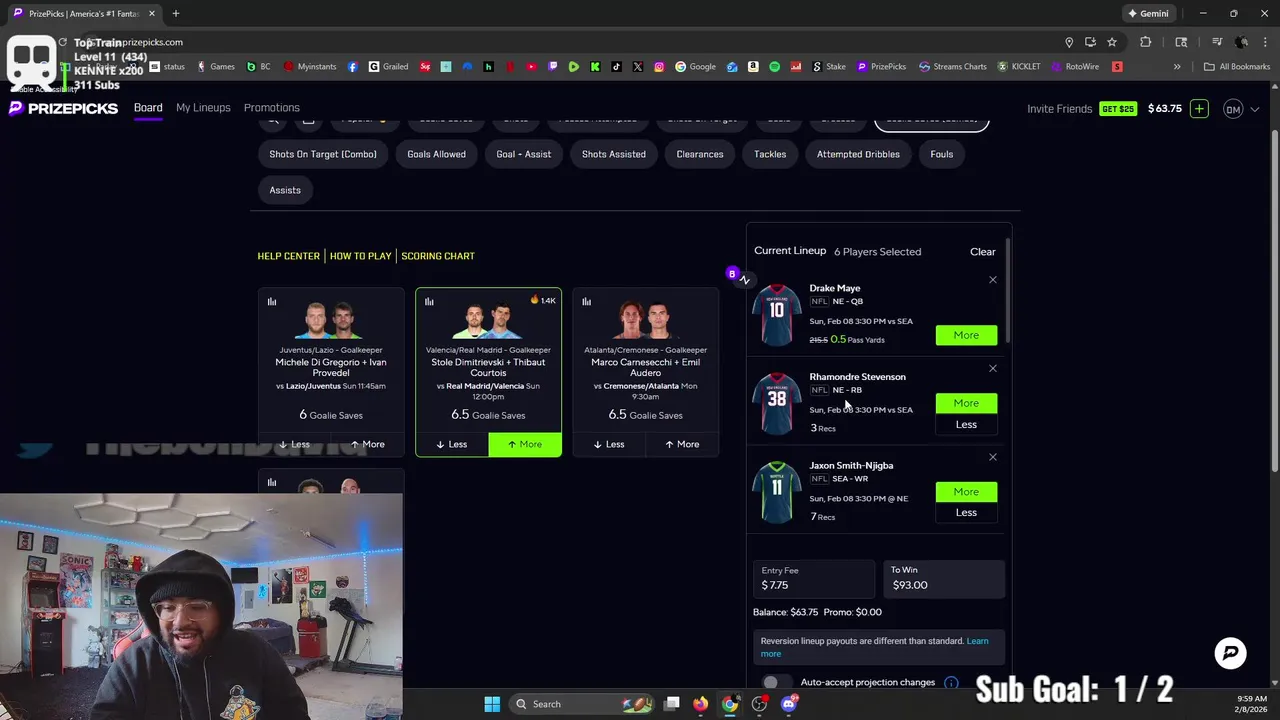Select More for Di Gregorio + Provedel

point(367,444)
